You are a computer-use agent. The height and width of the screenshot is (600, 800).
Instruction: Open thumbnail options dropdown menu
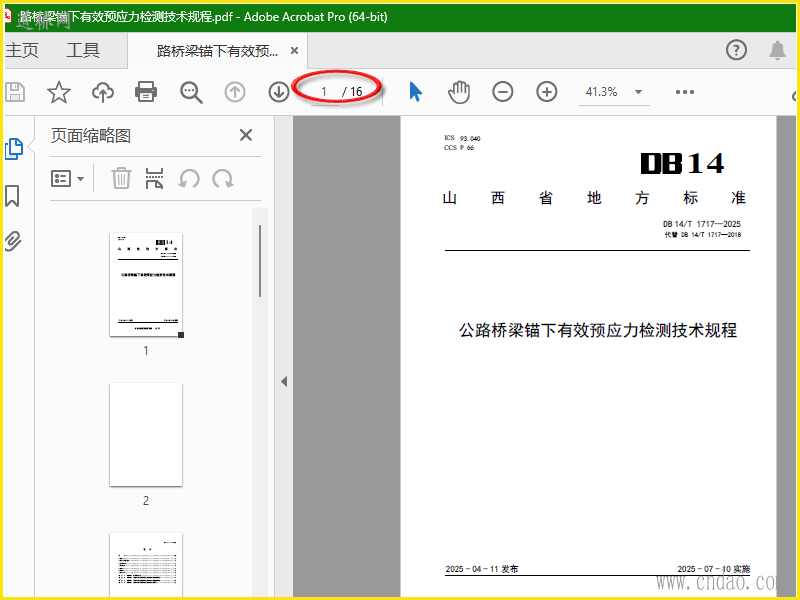(67, 179)
